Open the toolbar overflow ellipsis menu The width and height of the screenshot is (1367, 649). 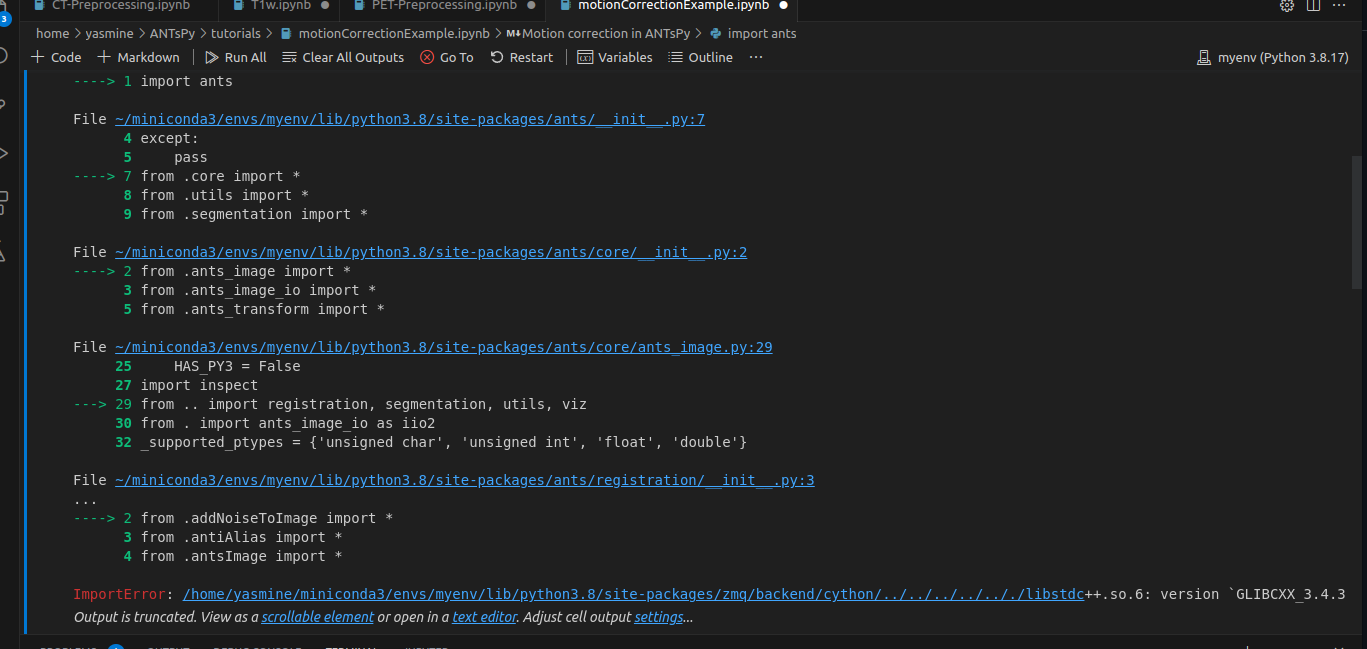(755, 57)
